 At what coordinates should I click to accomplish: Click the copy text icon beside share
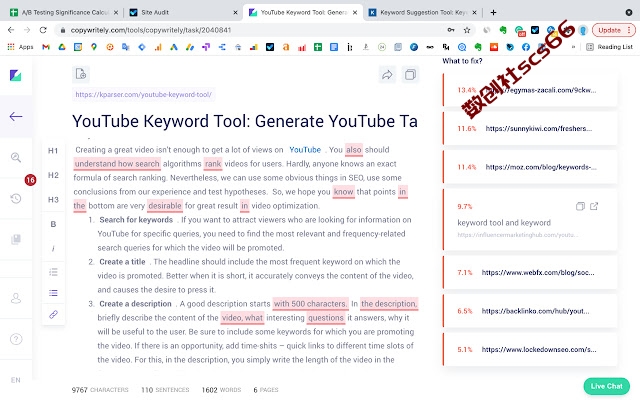(x=410, y=75)
